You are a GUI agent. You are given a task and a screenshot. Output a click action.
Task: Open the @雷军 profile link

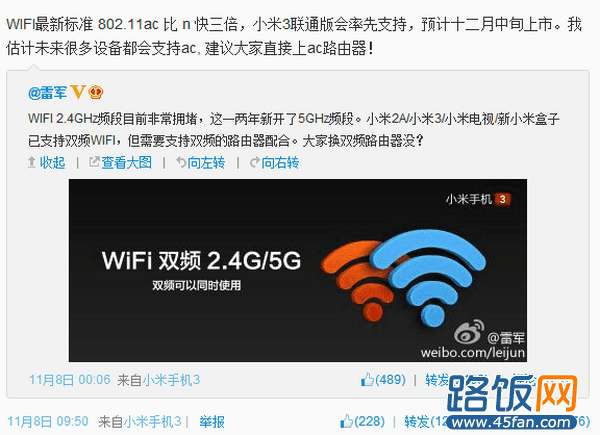click(47, 93)
